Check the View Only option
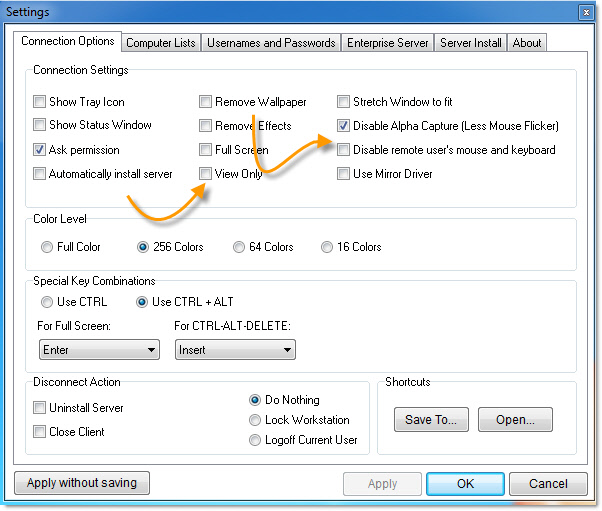 205,174
